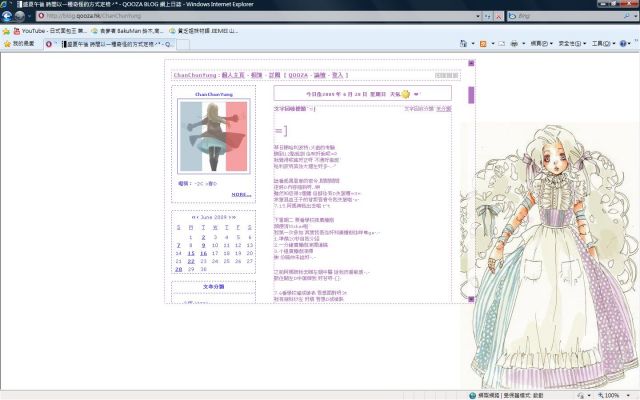Click the Refresh page icon
This screenshot has width=640, height=400.
pyautogui.click(x=488, y=16)
